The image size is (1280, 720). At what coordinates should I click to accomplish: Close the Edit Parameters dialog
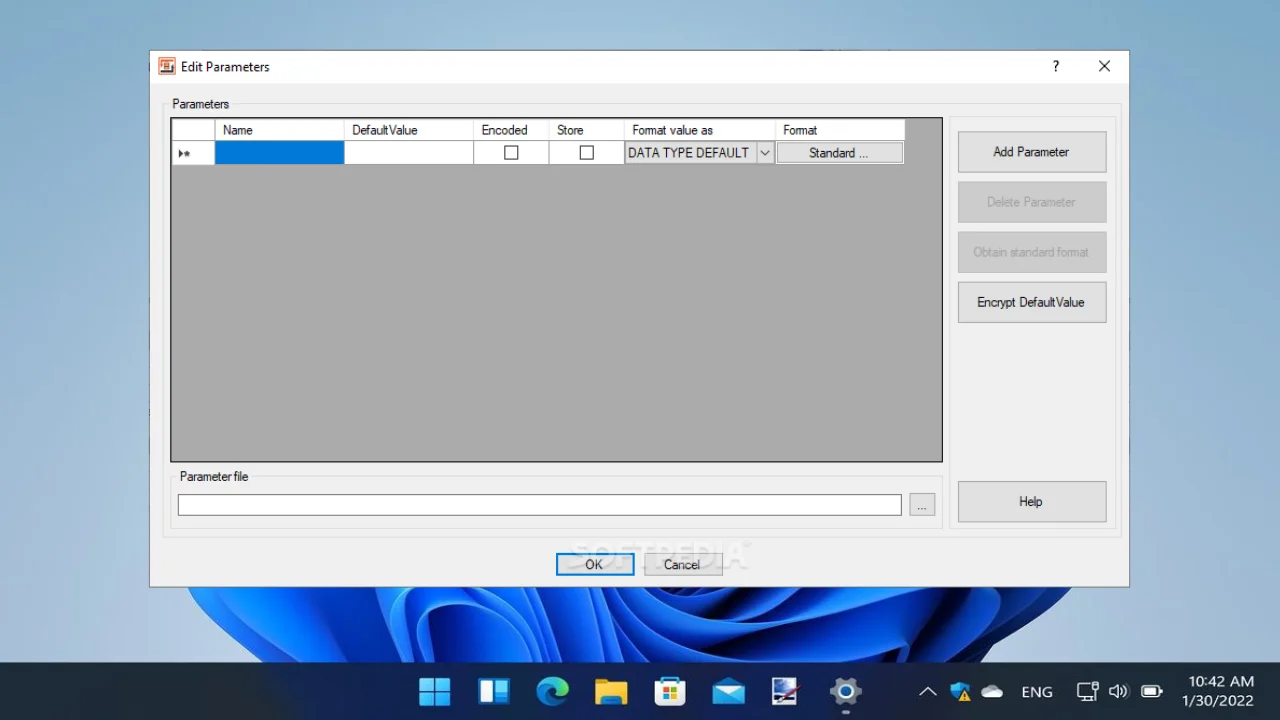tap(1104, 66)
